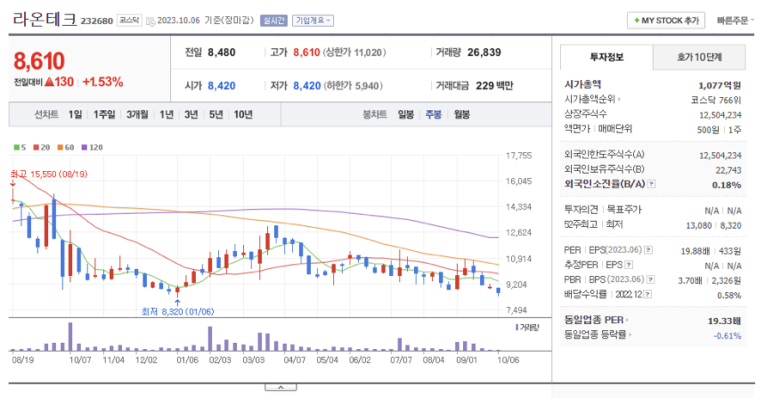
Task: Click the 시가 value 8,420
Action: pos(221,85)
